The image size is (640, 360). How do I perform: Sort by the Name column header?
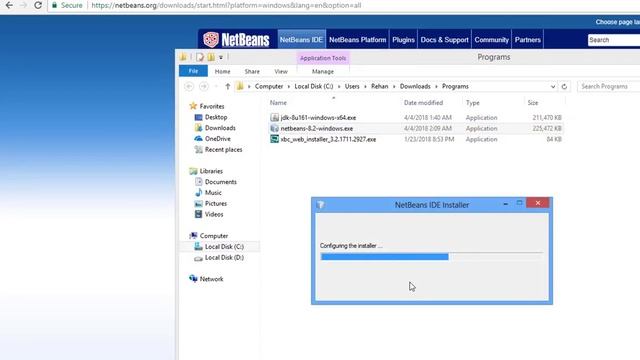(x=278, y=103)
